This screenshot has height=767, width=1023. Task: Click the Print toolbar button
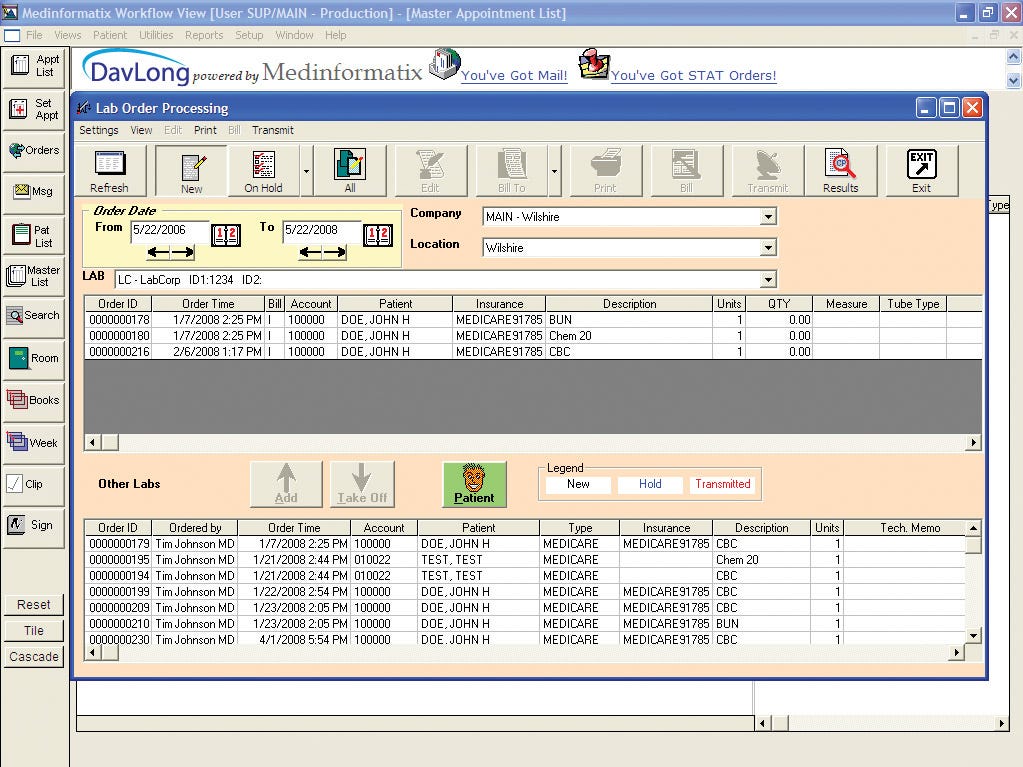[605, 171]
